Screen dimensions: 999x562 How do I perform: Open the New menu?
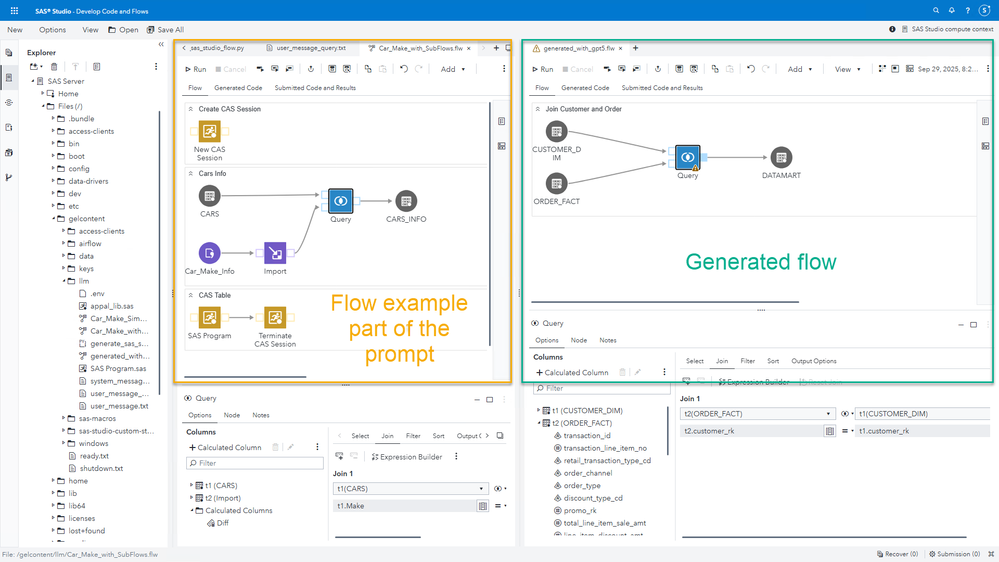point(15,29)
